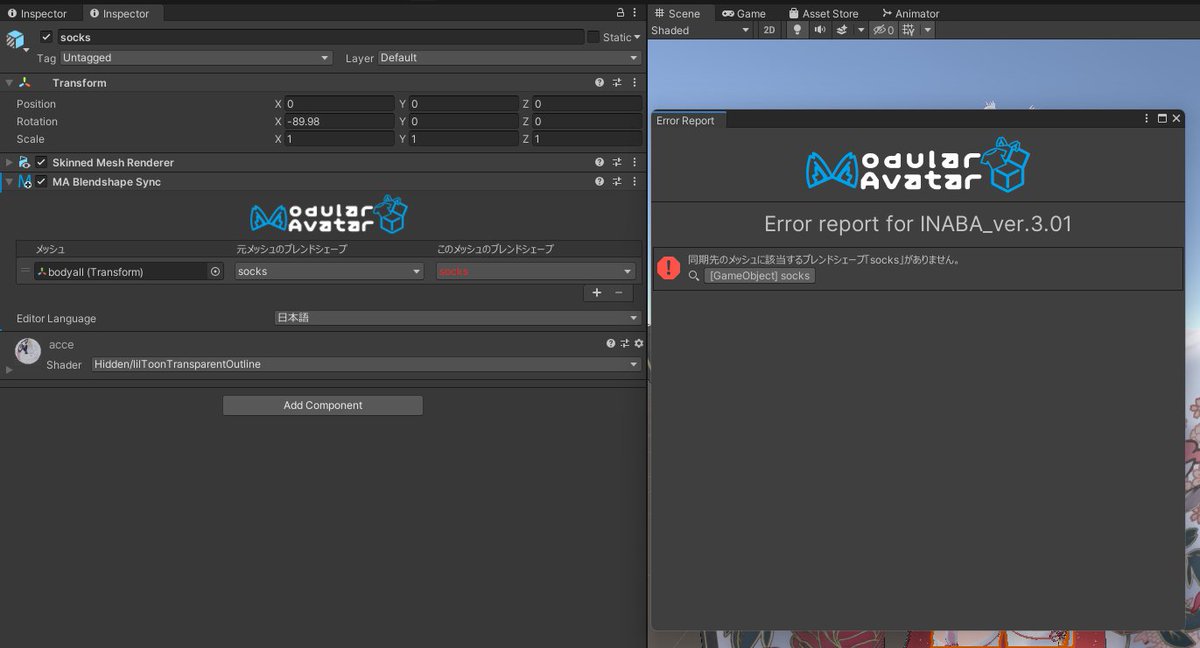The image size is (1200, 648).
Task: Open Transform component more options menu
Action: [634, 83]
